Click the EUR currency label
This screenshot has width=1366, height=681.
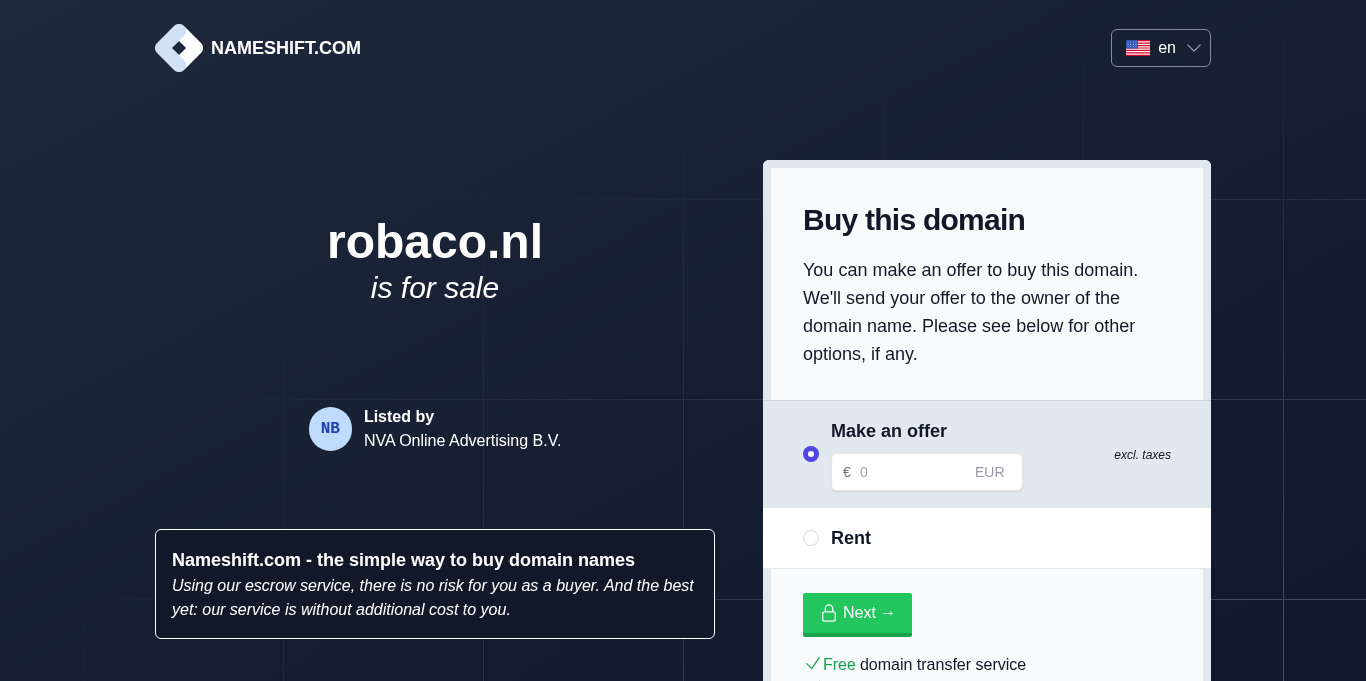point(989,472)
